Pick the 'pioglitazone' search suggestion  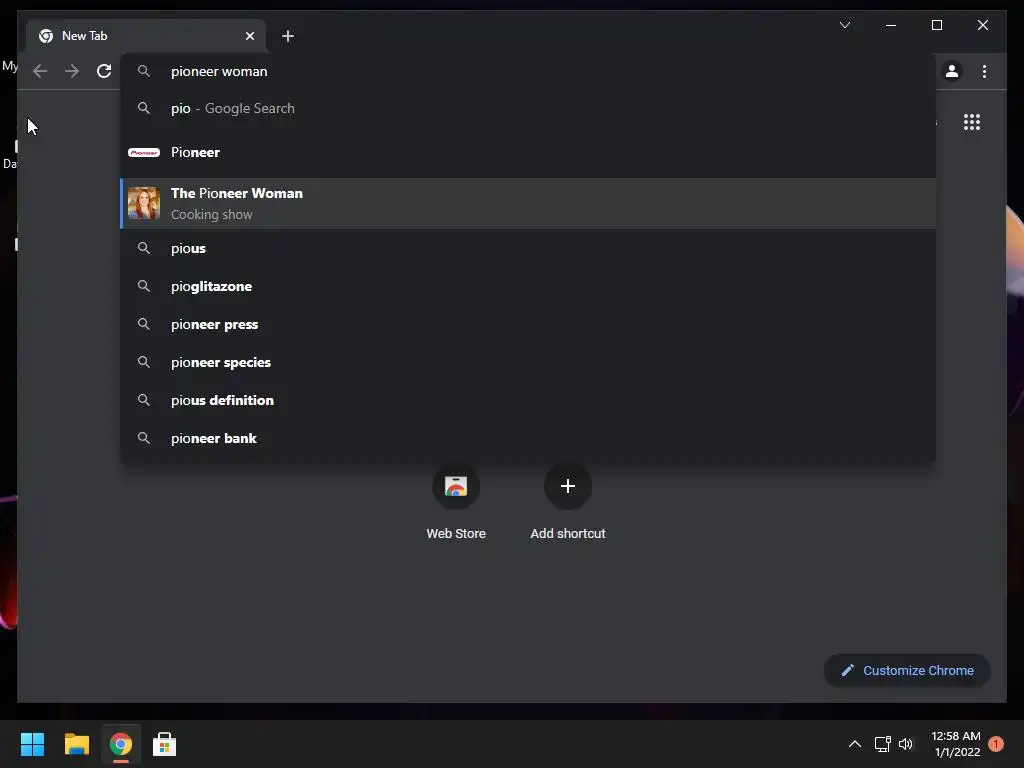coord(528,286)
